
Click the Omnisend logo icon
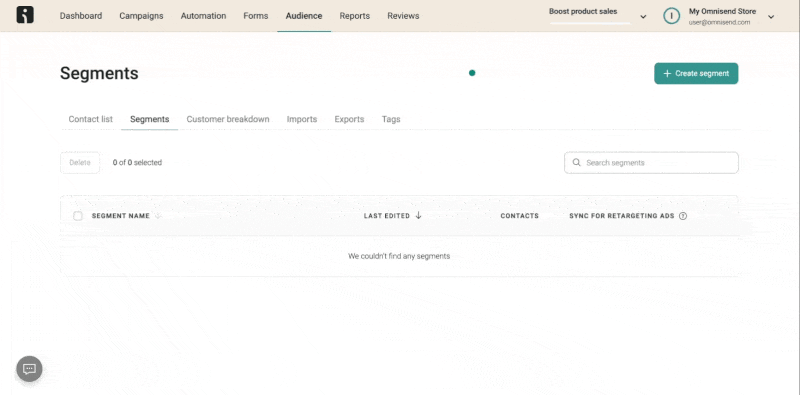coord(25,15)
